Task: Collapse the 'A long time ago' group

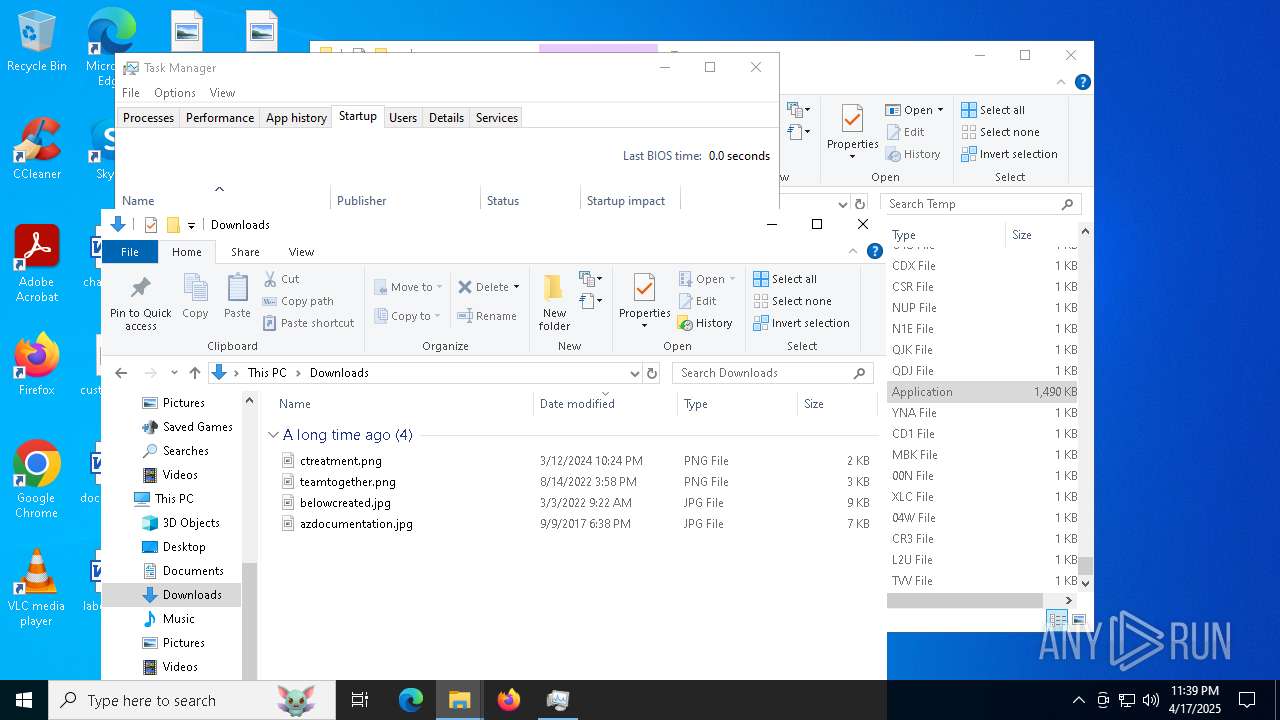Action: (x=273, y=435)
